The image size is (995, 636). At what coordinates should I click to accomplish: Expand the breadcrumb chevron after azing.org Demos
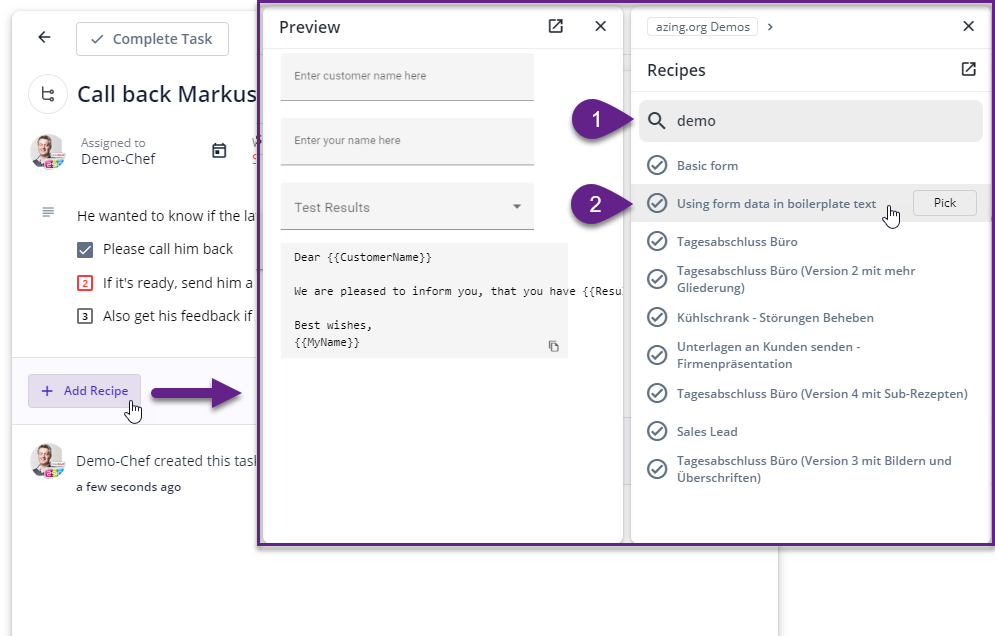click(770, 27)
